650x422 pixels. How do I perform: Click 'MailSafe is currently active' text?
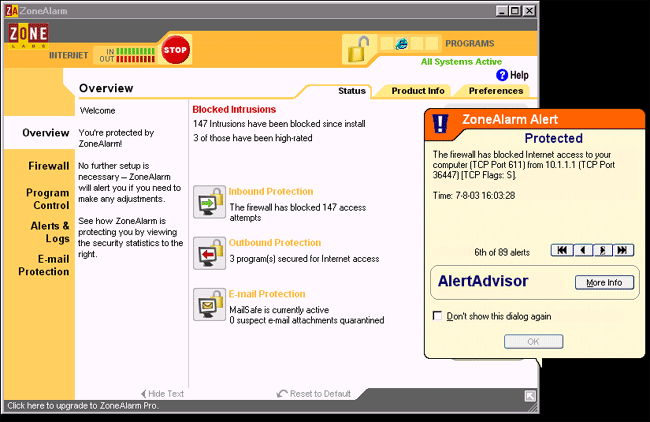(279, 310)
